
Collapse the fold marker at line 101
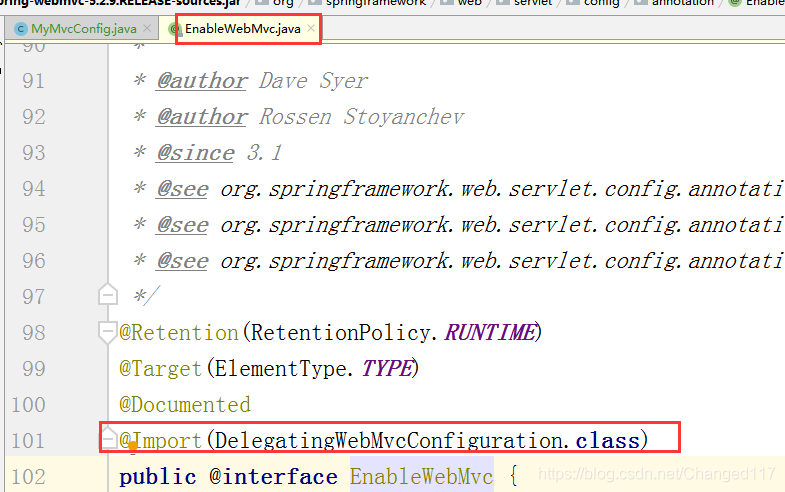tap(108, 438)
